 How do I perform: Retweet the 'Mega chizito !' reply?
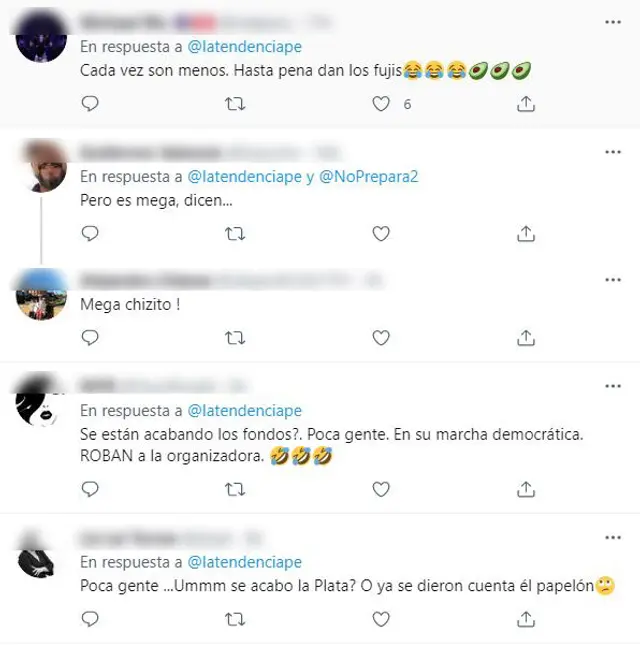click(235, 338)
